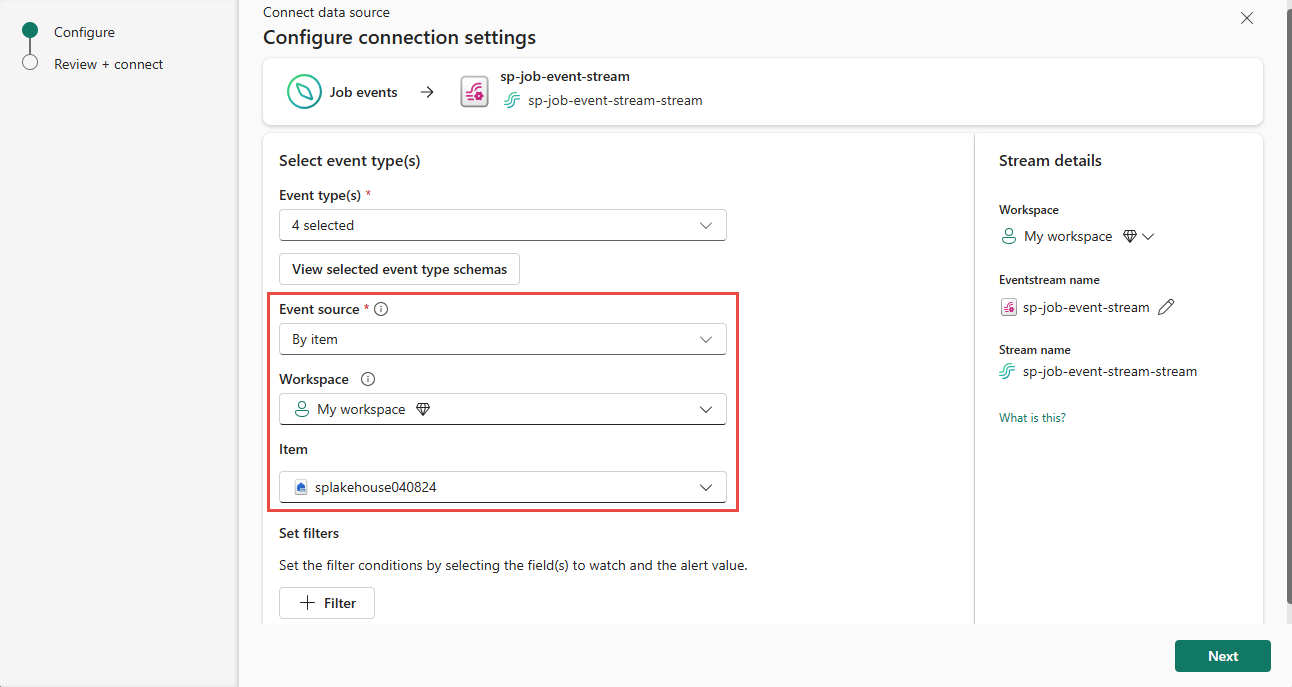Screen dimensions: 1292x687
Task: Click the premium diamond icon in Stream details
Action: pyautogui.click(x=1130, y=237)
